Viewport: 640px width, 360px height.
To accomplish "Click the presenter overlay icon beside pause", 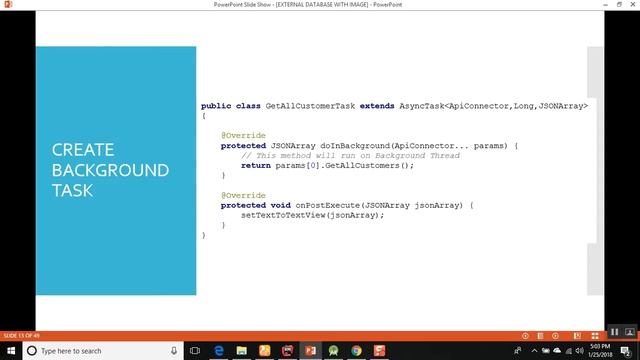I will (x=630, y=332).
